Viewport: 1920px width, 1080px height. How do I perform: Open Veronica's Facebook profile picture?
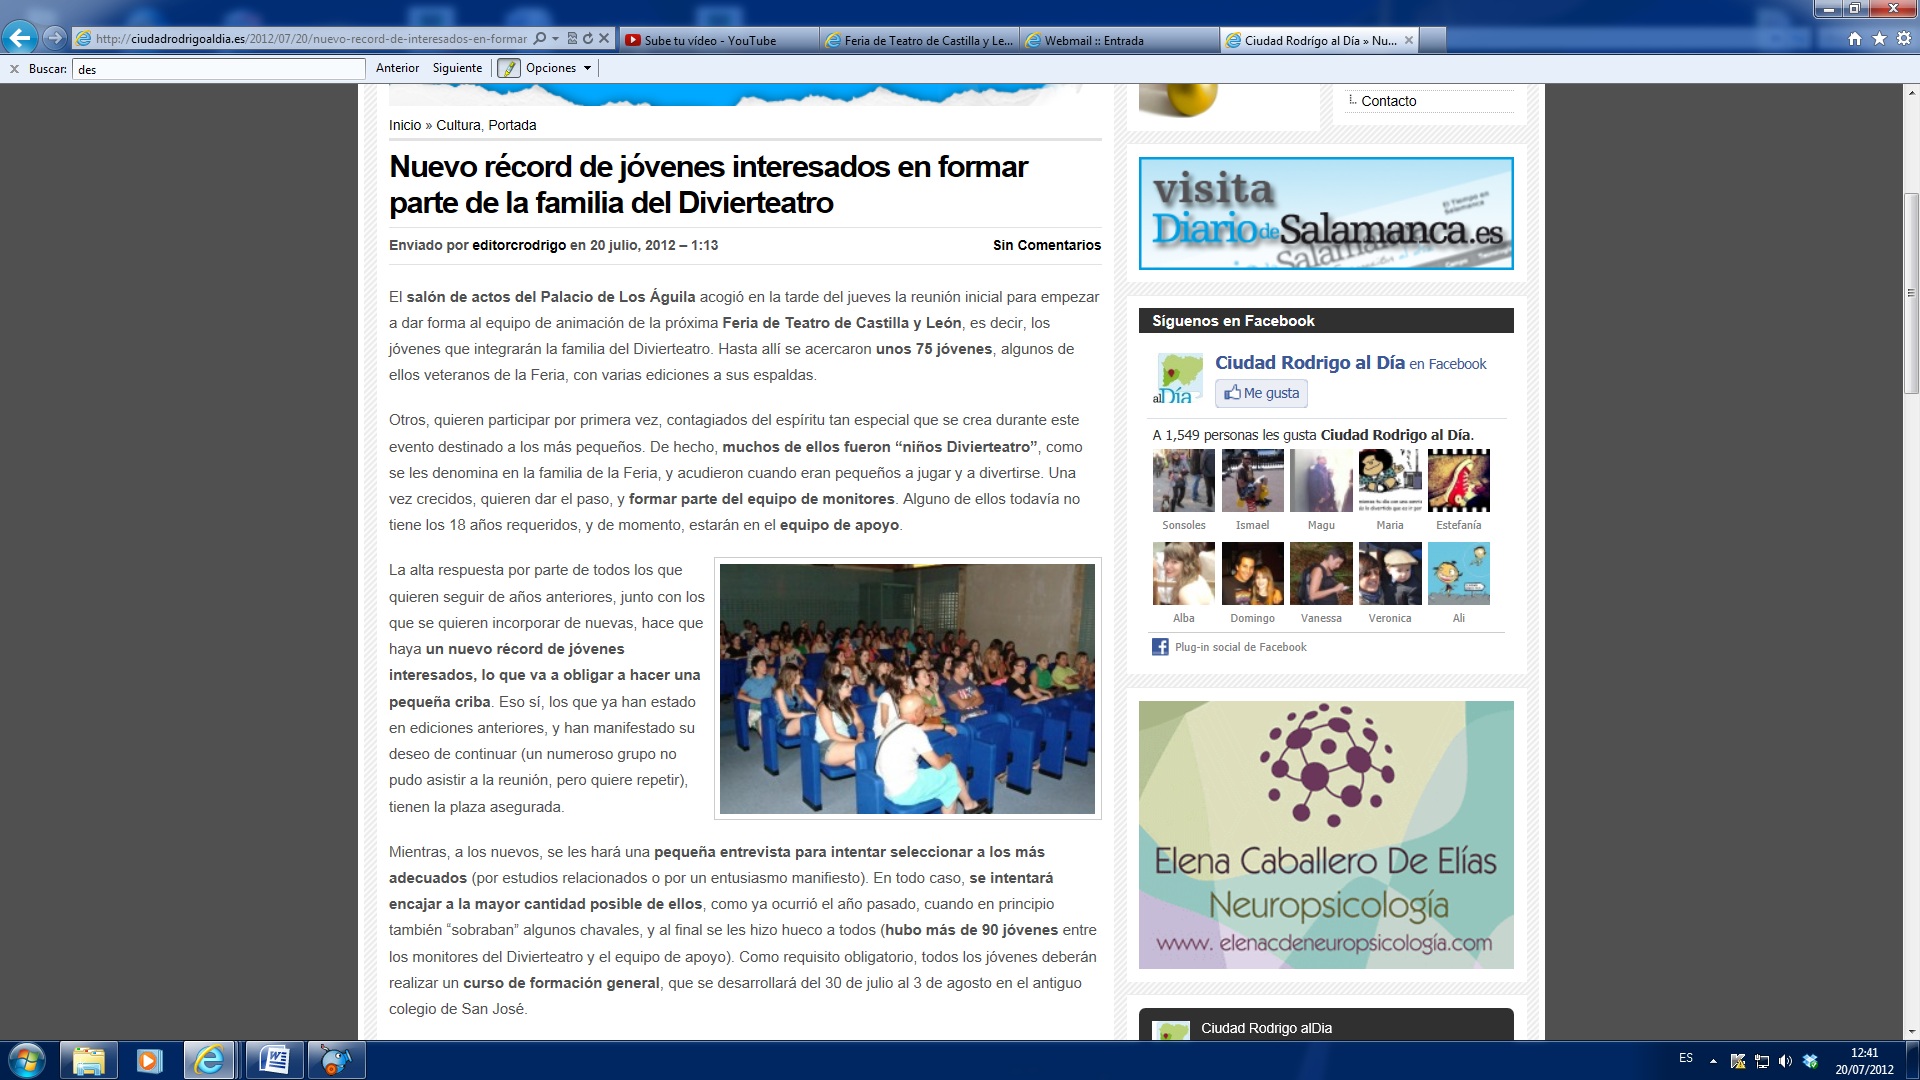click(x=1390, y=574)
